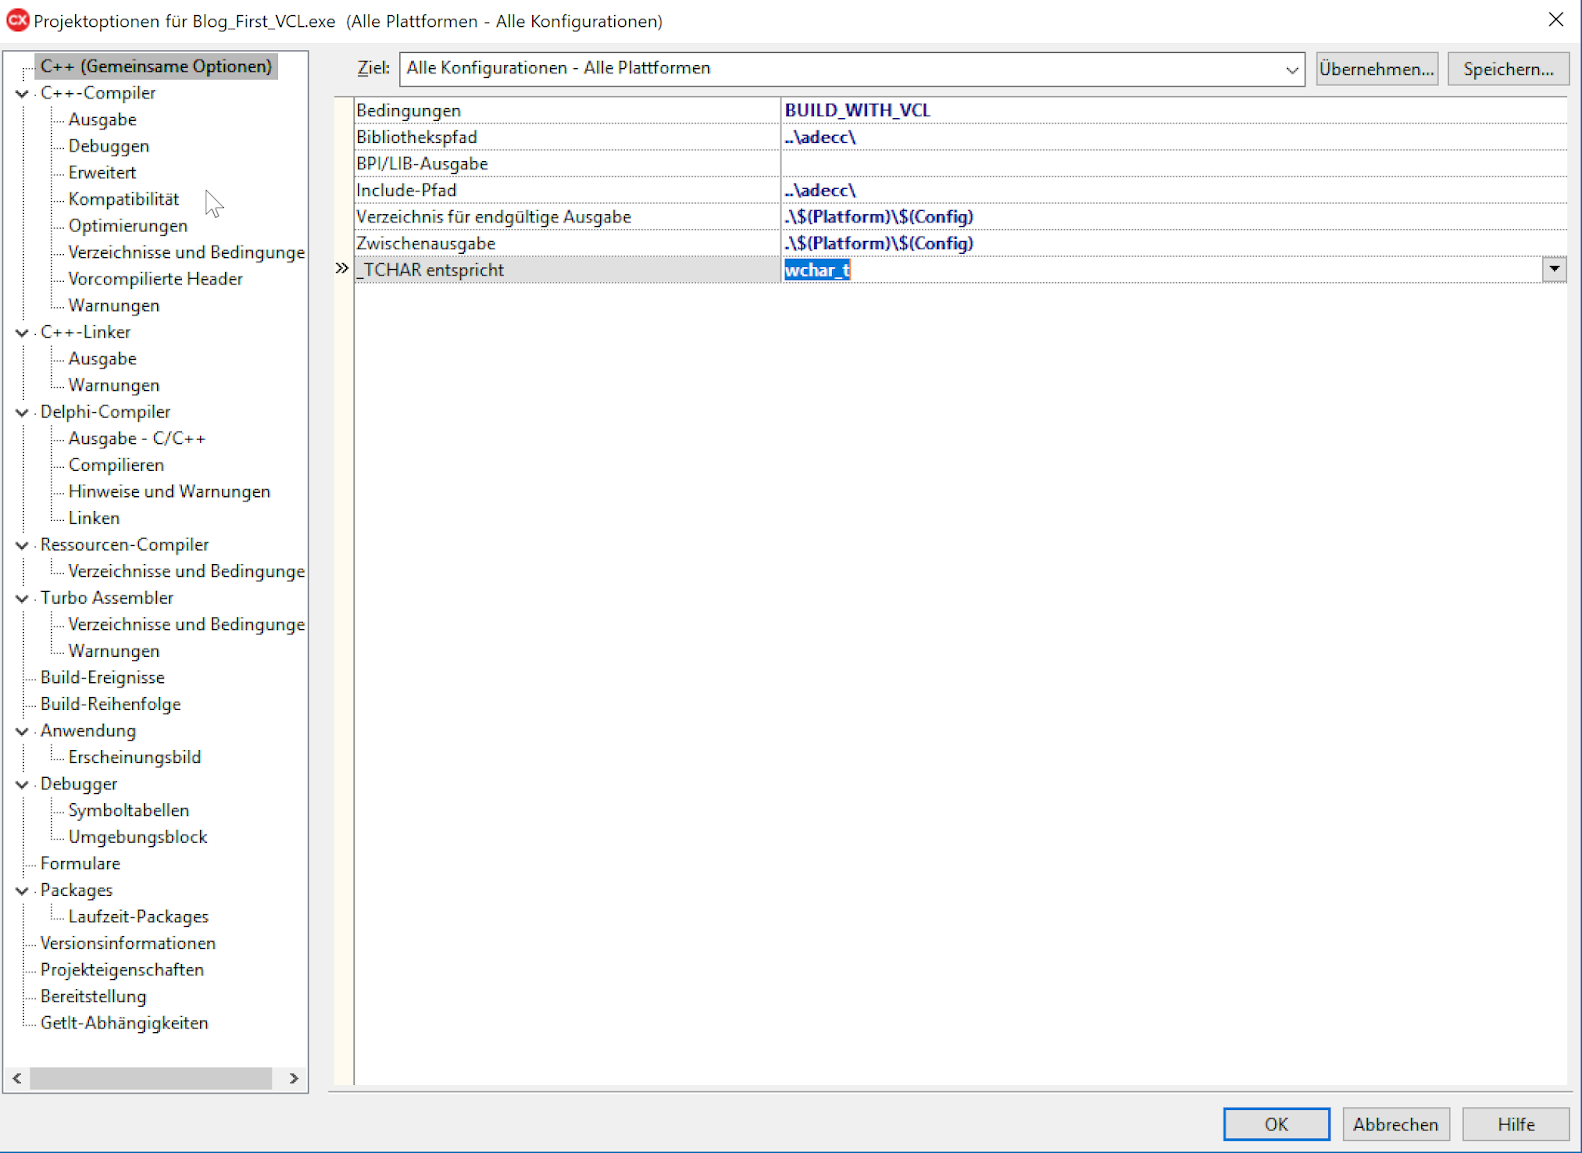Image resolution: width=1582 pixels, height=1153 pixels.
Task: Open the _TCHAR entspricht value dropdown arrow
Action: click(x=1553, y=269)
